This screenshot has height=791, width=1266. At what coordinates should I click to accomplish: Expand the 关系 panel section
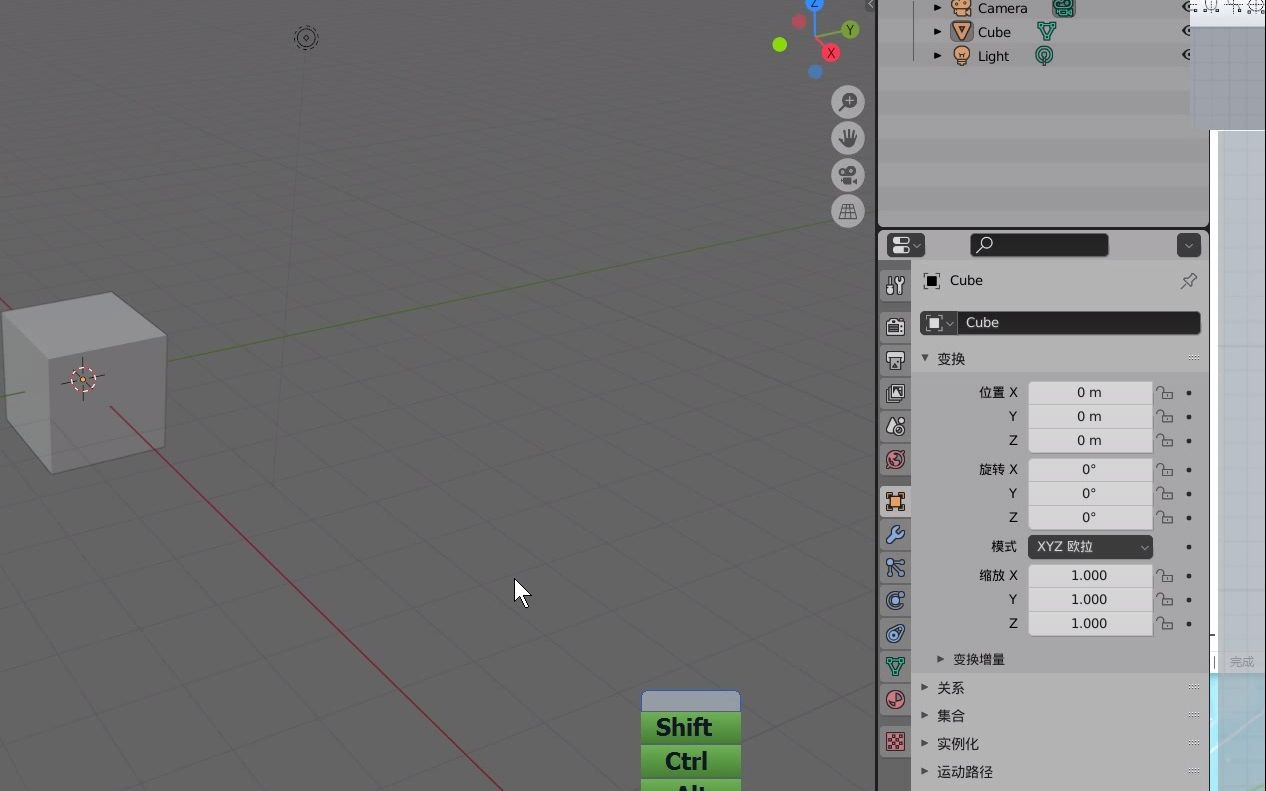coord(950,688)
